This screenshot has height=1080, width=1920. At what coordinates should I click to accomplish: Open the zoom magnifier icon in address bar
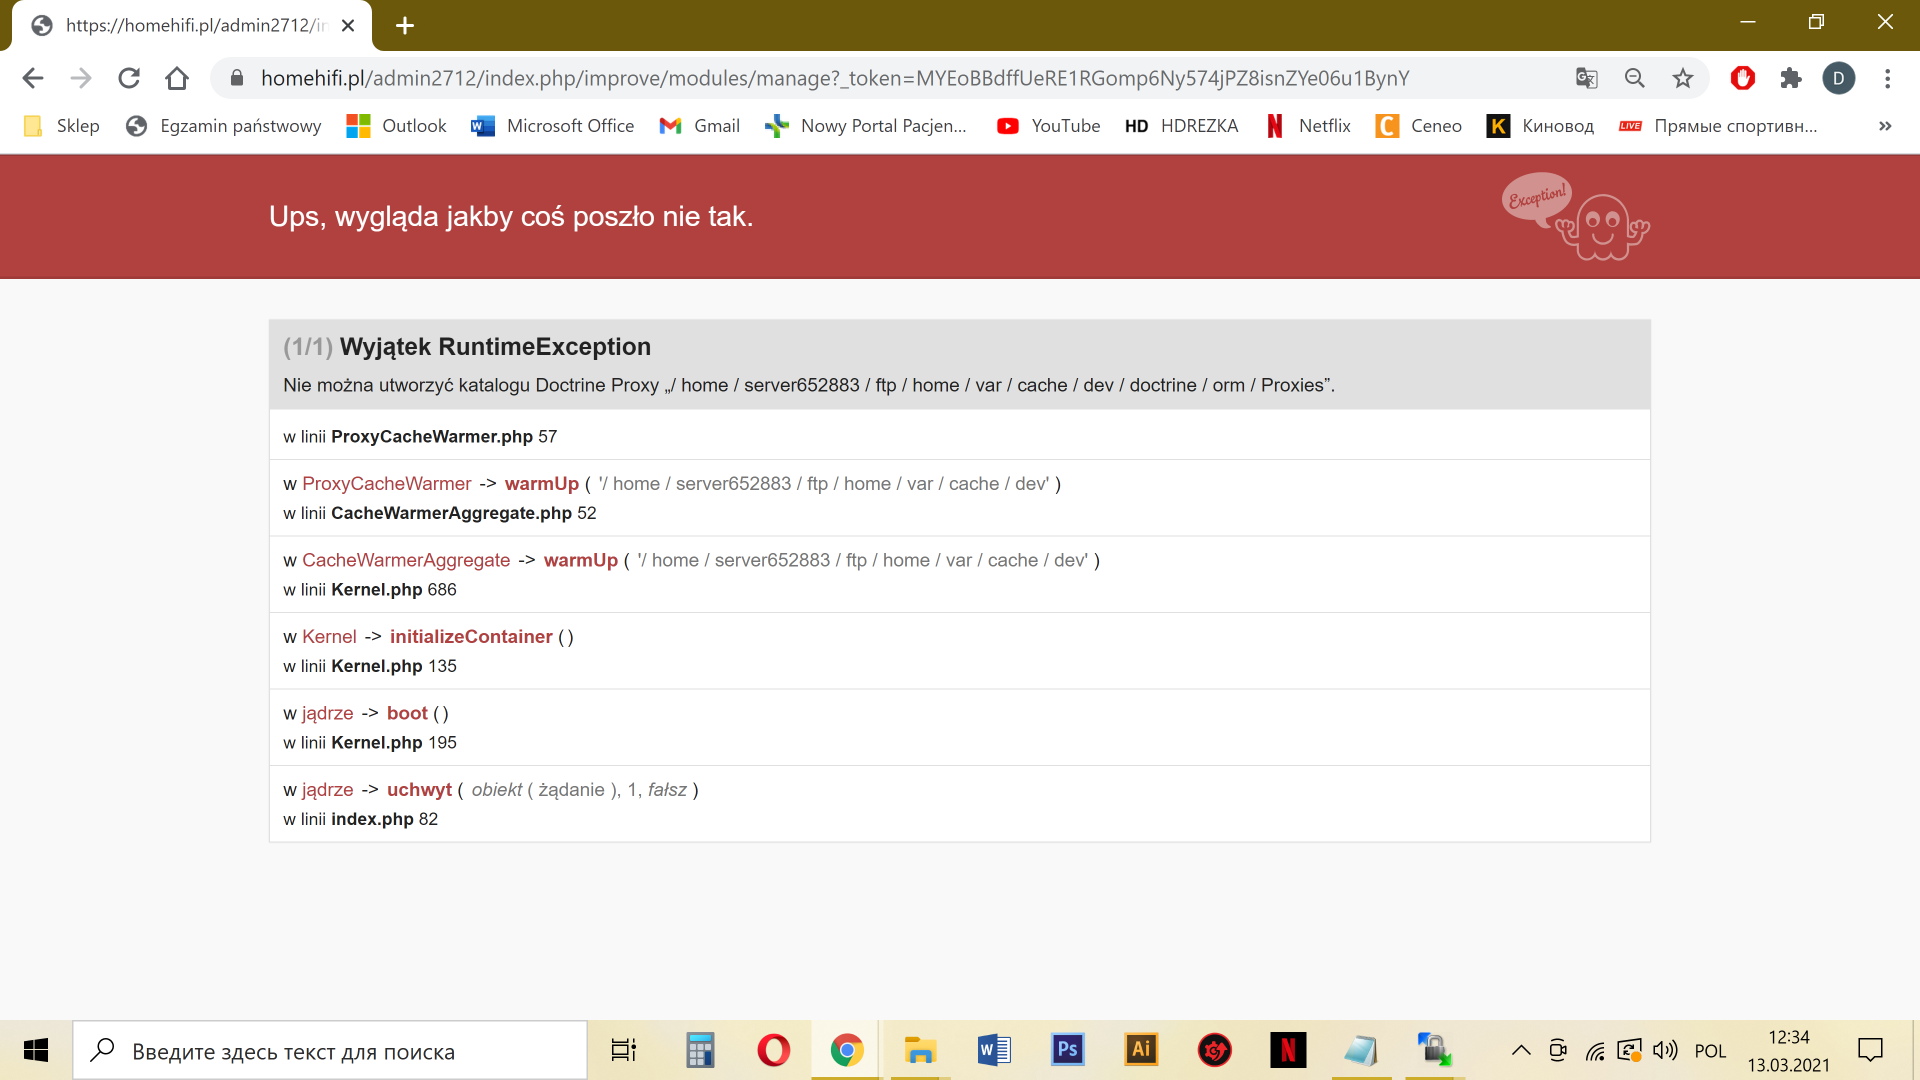[1635, 78]
